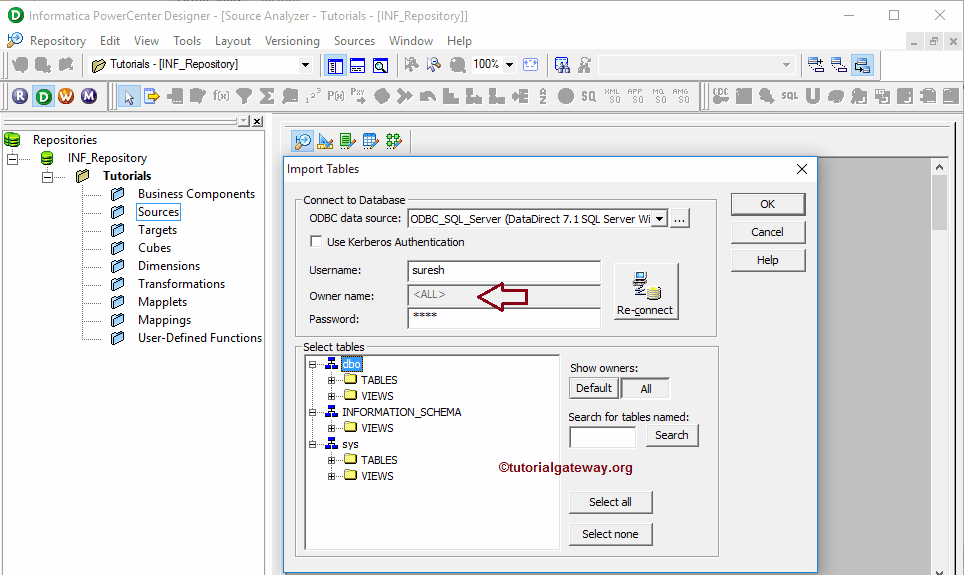
Task: Click the Re-connect database icon button
Action: click(645, 291)
